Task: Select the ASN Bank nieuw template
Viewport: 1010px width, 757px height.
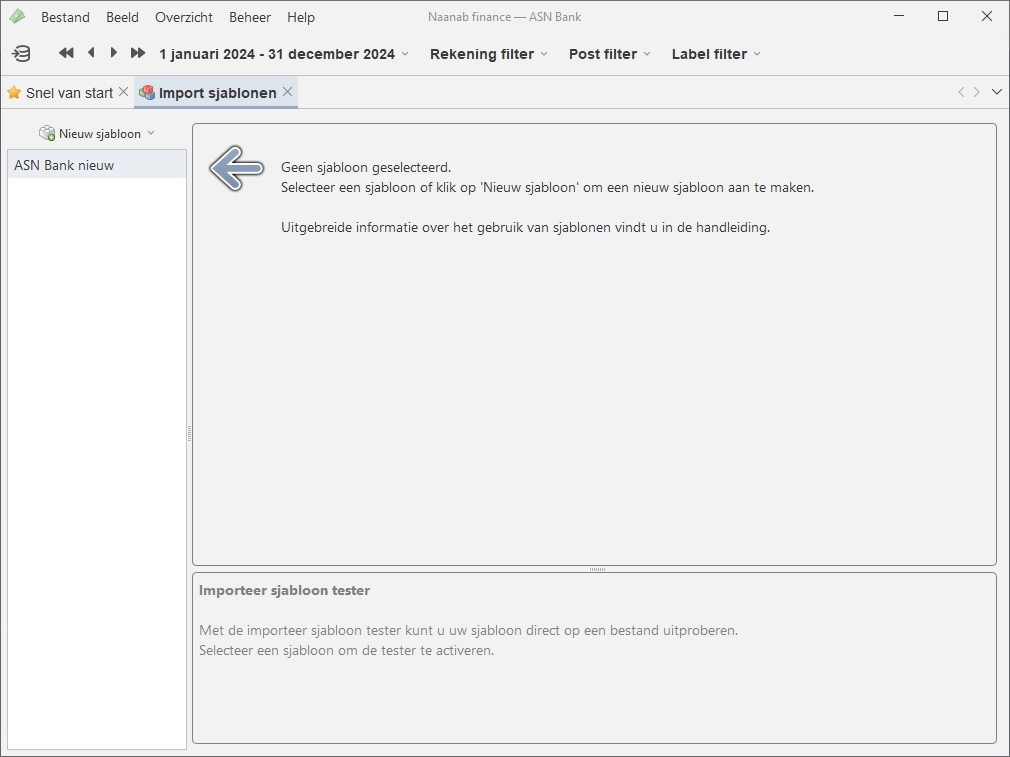Action: 64,165
